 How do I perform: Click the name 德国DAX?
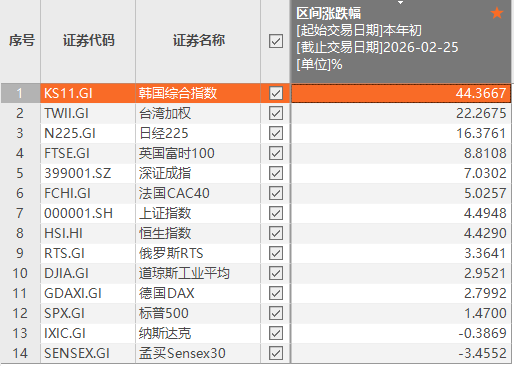pos(167,293)
